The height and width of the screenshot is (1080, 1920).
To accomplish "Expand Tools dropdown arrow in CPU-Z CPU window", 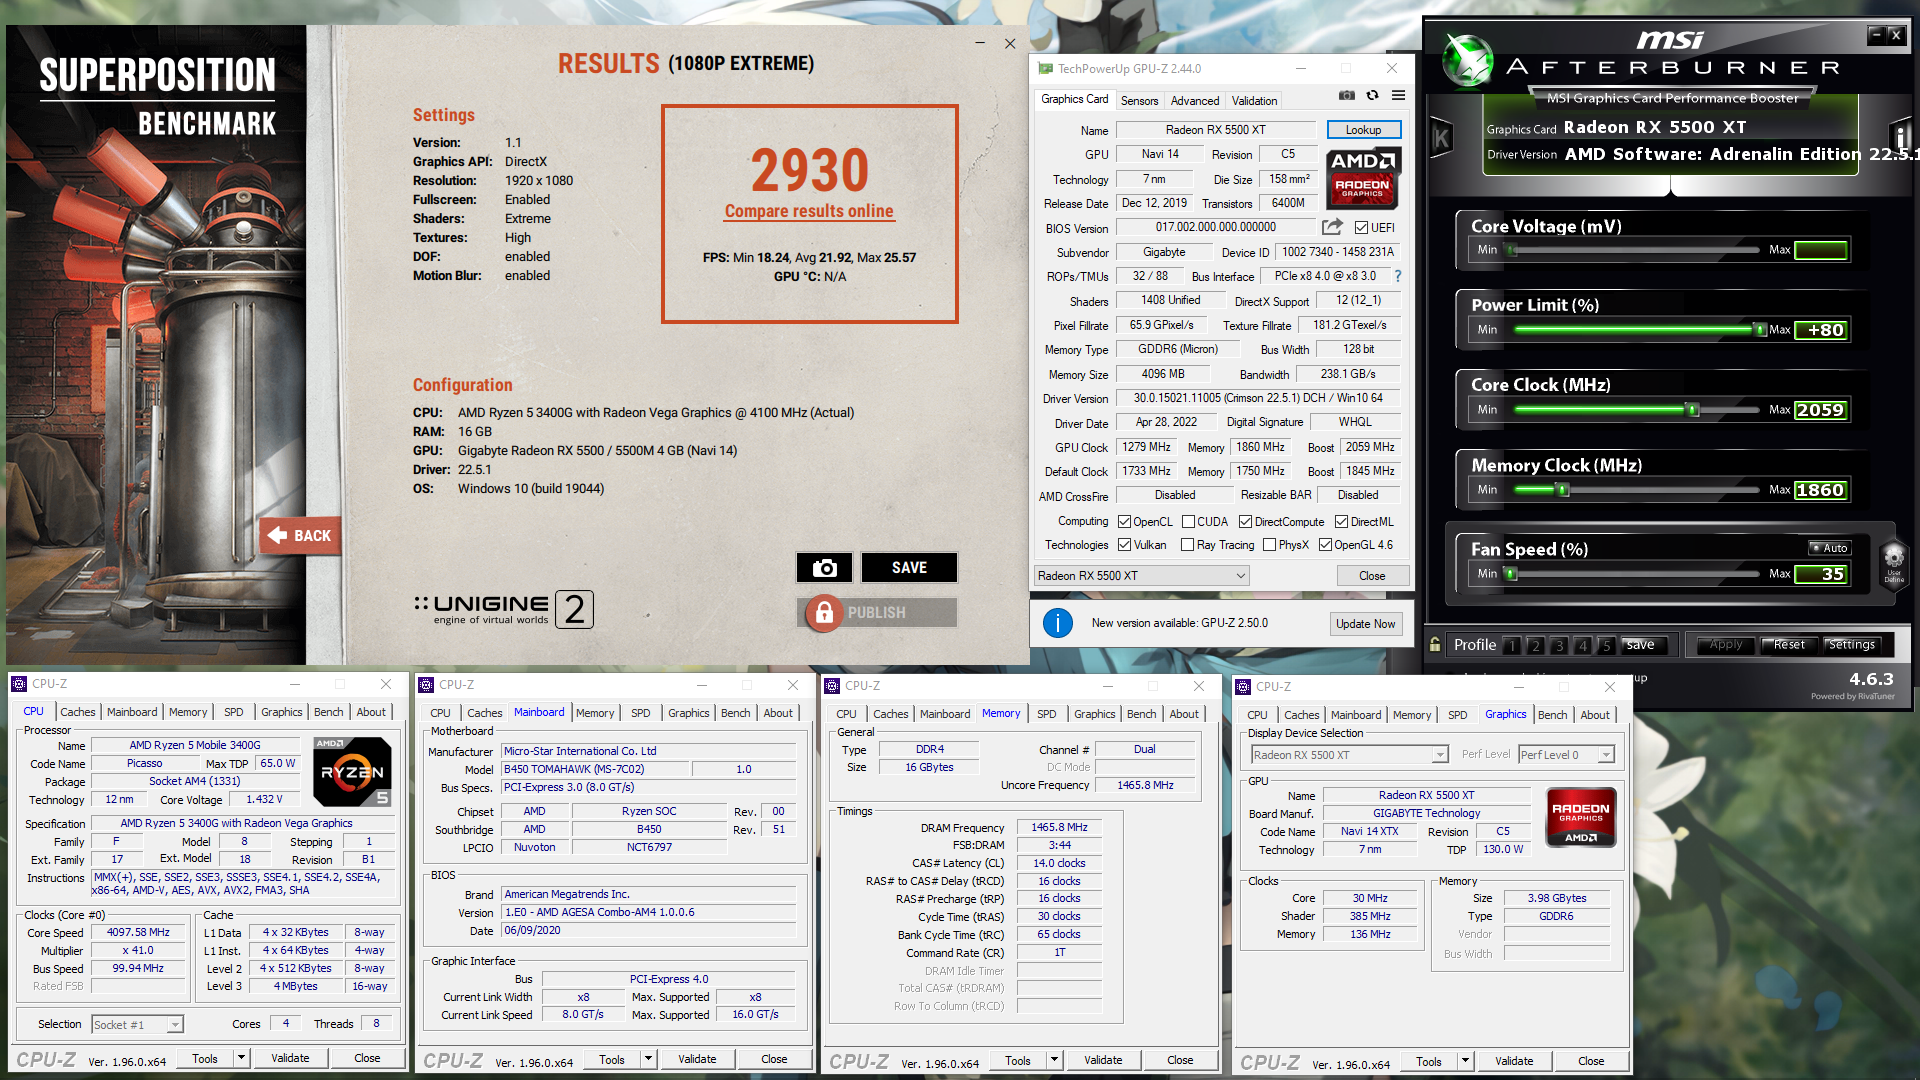I will pos(241,1058).
